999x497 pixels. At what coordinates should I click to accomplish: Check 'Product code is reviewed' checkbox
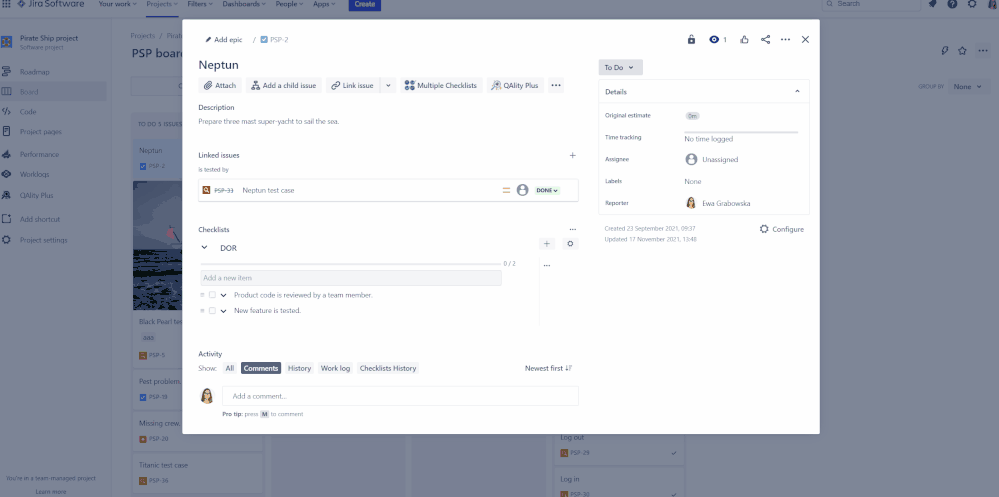click(212, 295)
